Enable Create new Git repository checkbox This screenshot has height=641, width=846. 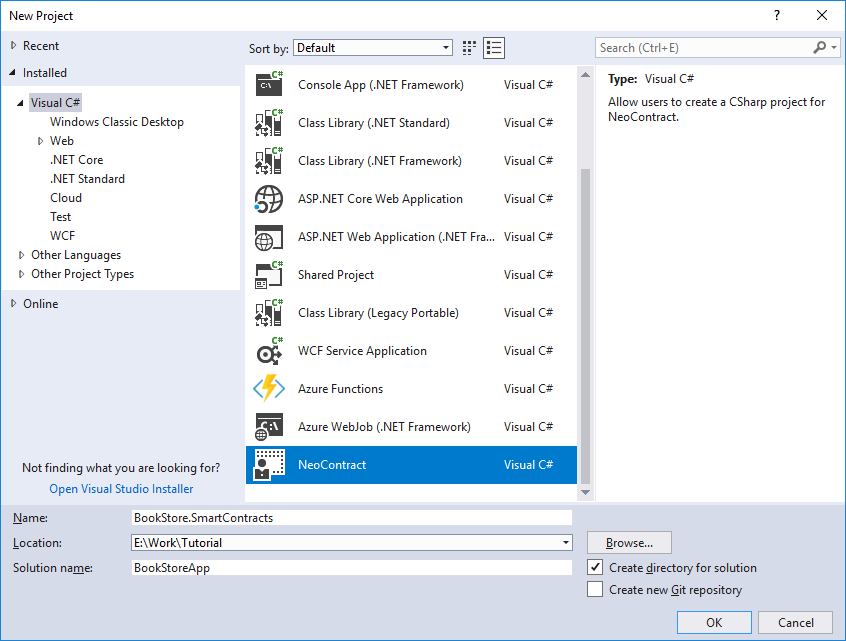[x=595, y=590]
